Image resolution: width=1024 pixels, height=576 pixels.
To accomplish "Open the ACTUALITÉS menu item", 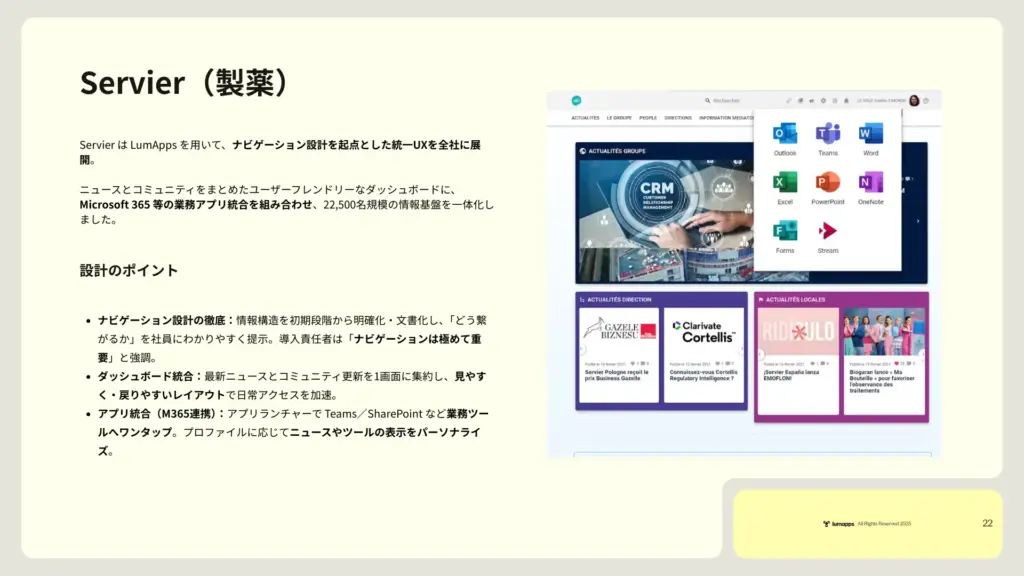I will tap(585, 118).
